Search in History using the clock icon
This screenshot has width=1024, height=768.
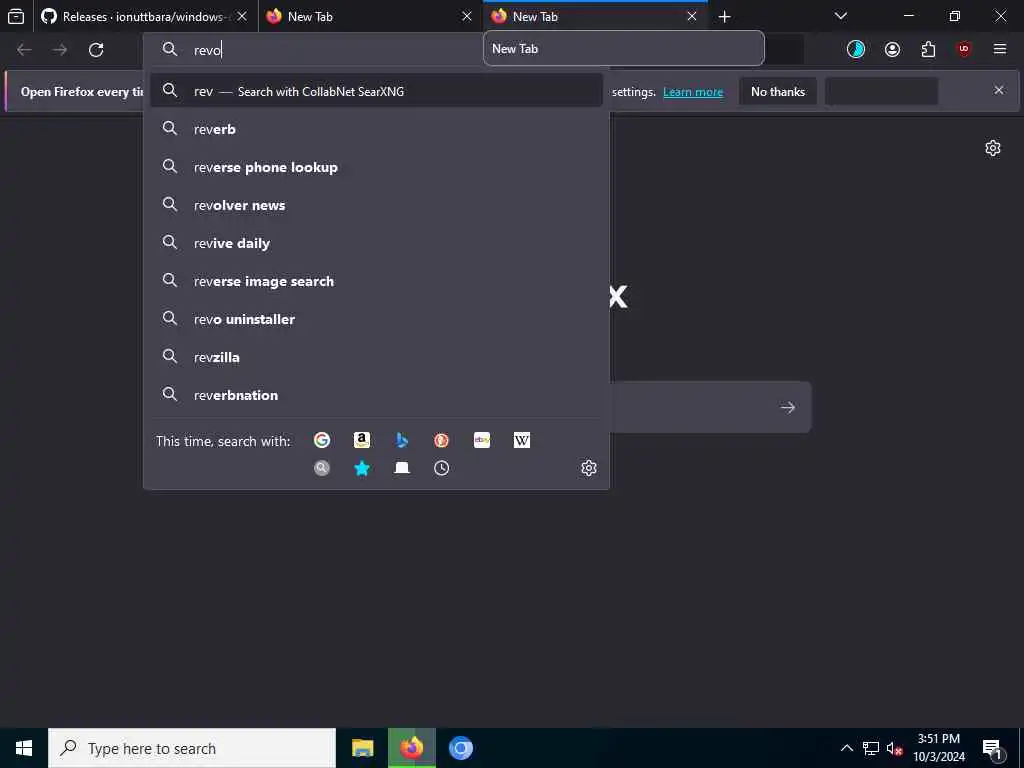pos(441,468)
